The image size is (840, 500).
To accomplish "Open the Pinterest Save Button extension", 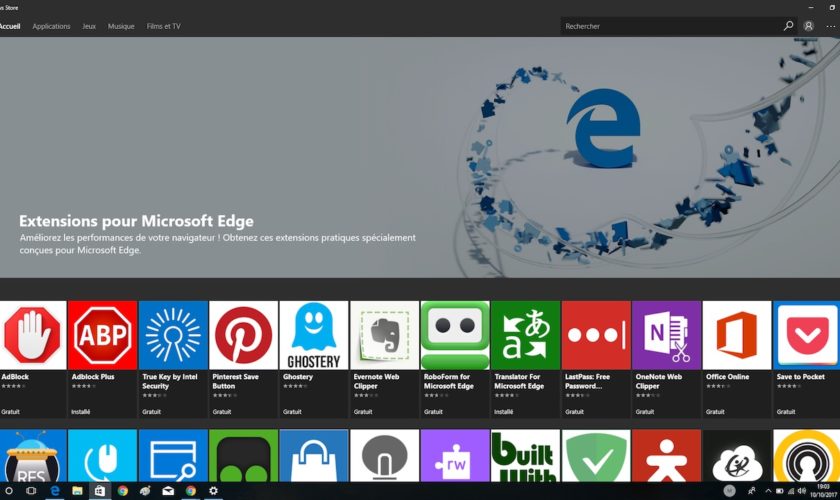I will 244,336.
